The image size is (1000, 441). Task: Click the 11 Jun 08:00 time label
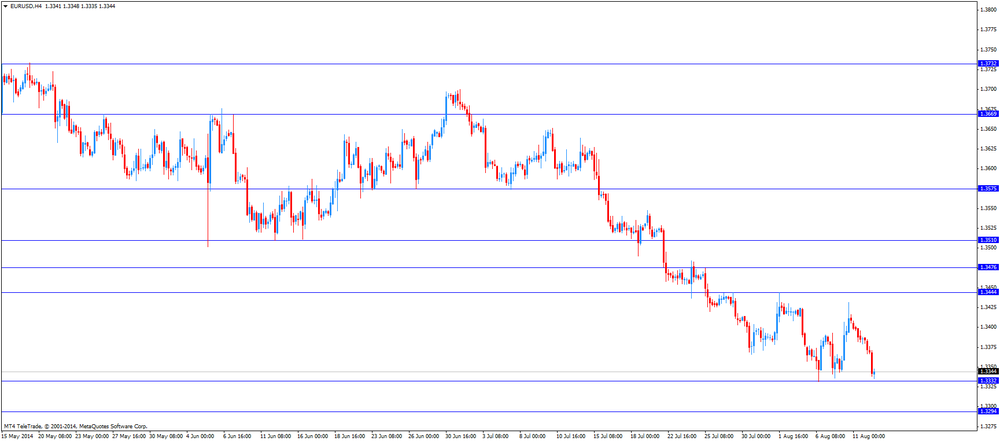pyautogui.click(x=277, y=437)
